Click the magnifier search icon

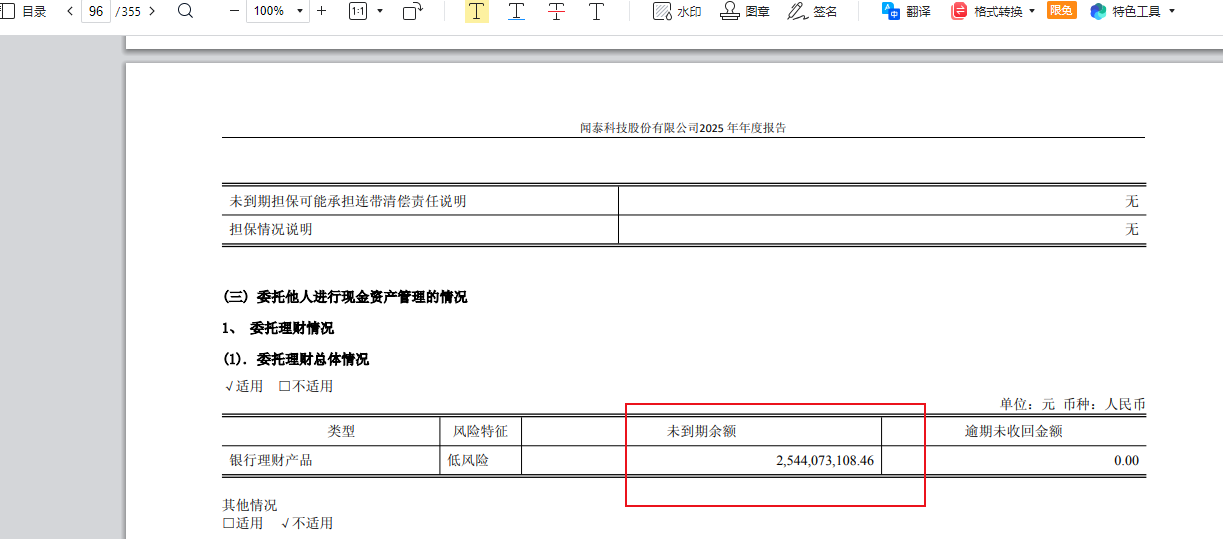coord(185,12)
